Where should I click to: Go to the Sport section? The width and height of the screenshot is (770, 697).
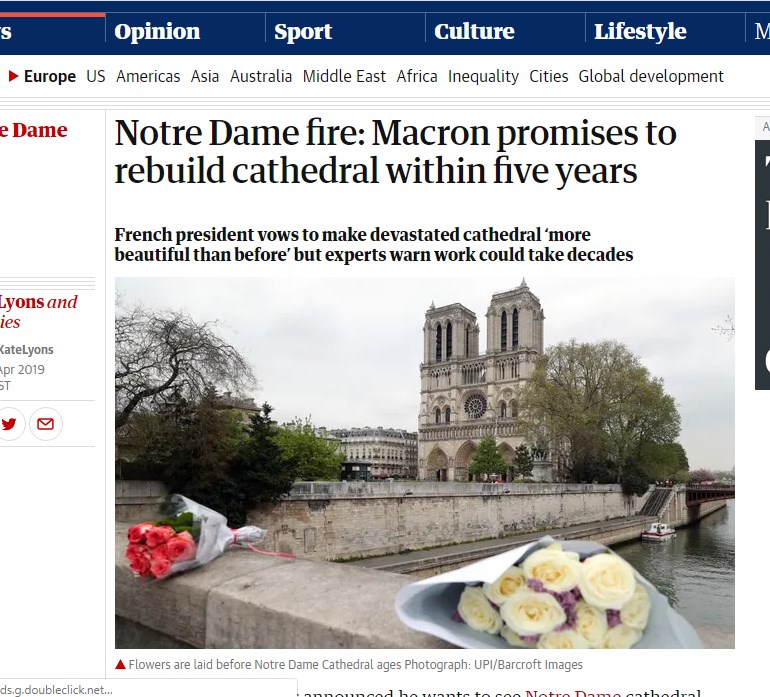coord(303,32)
